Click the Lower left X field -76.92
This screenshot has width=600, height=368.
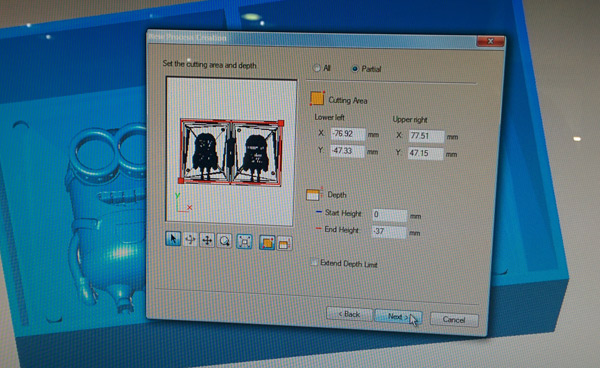[347, 134]
